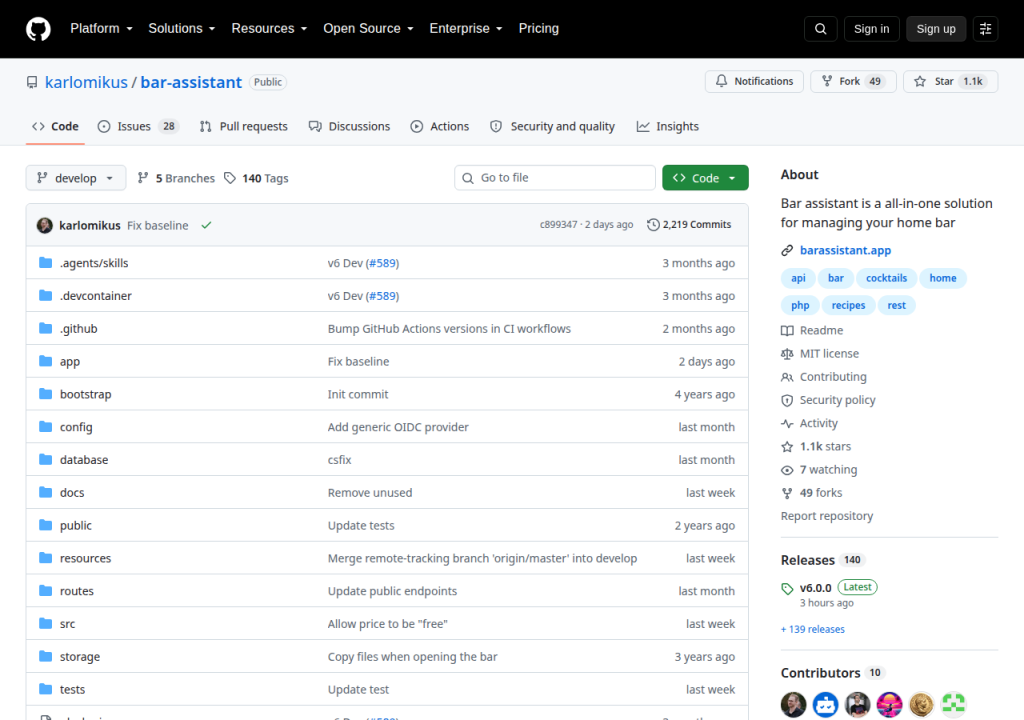The image size is (1024, 720).
Task: Switch to the Actions tab
Action: 440,126
